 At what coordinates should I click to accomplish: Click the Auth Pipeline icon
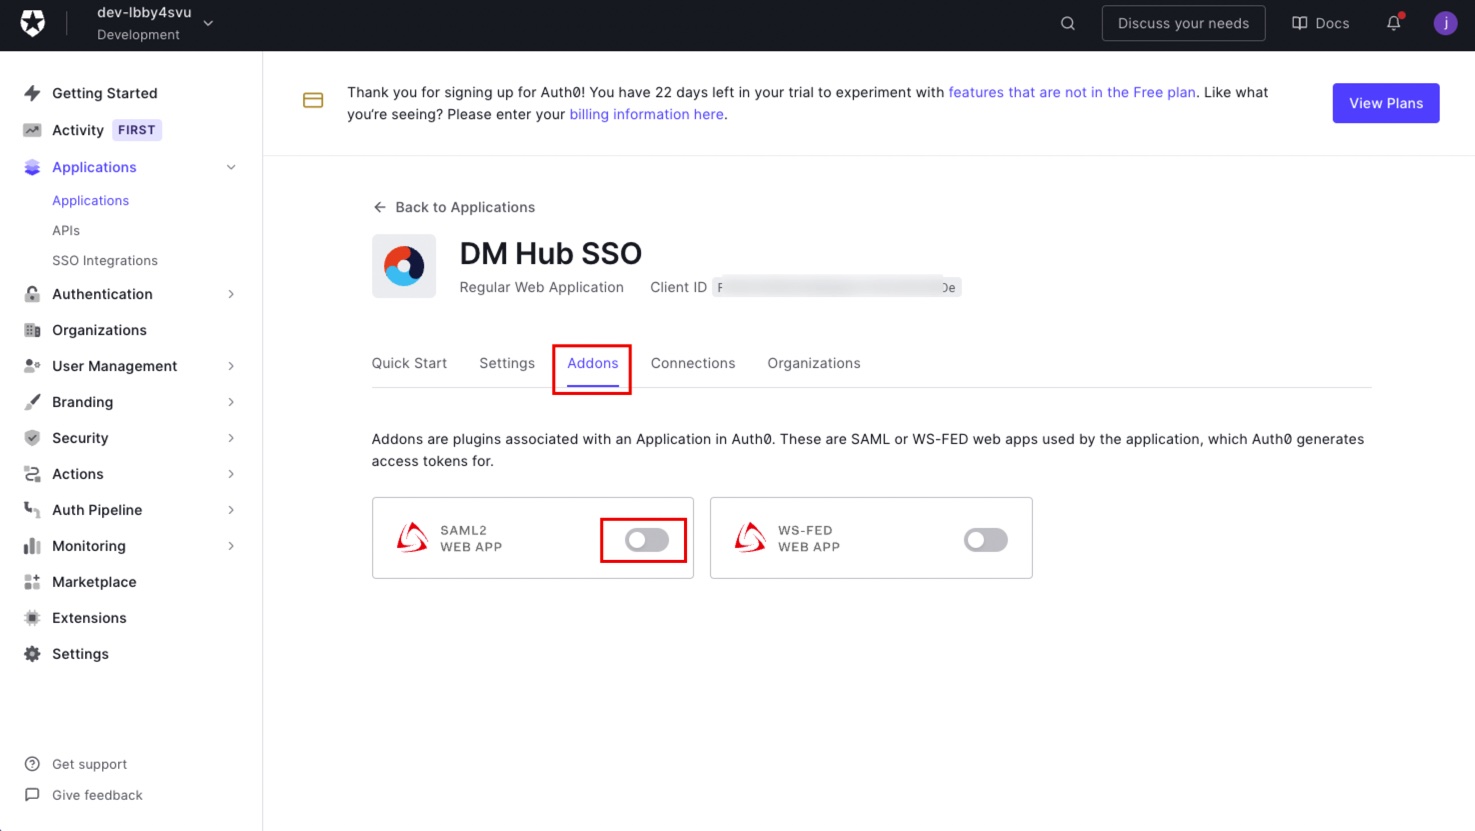click(32, 510)
